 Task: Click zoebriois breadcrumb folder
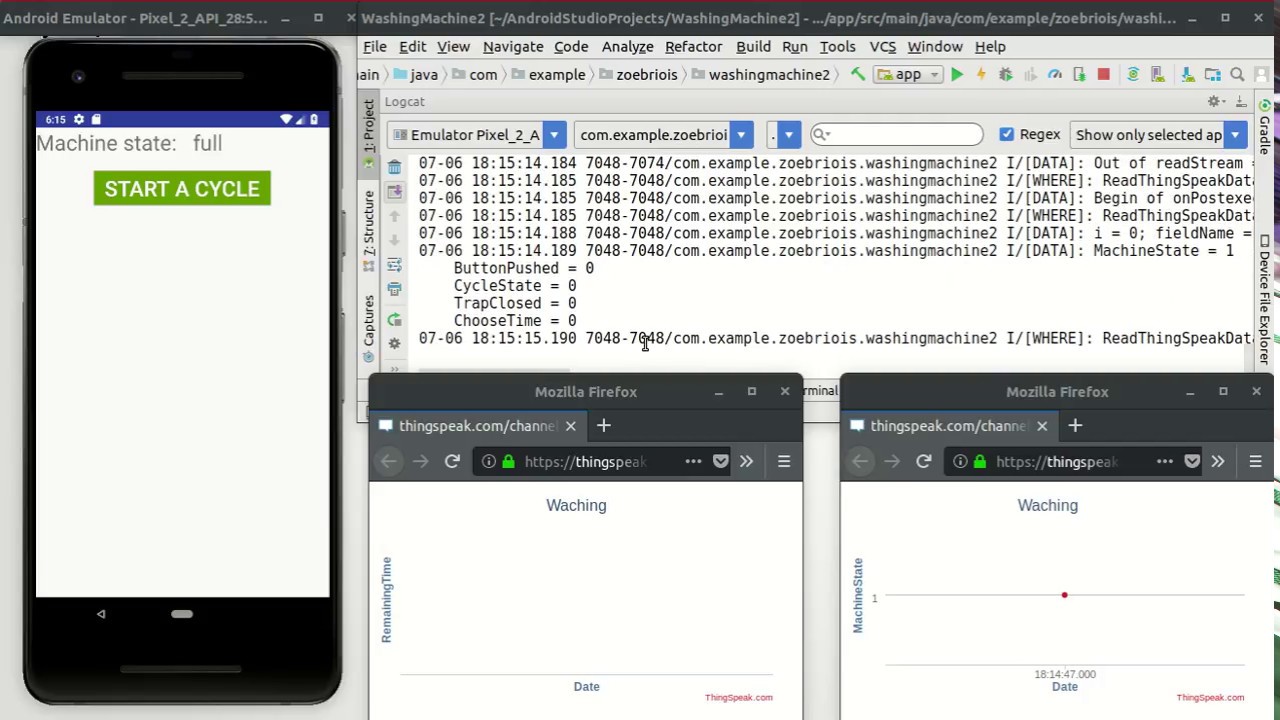(x=638, y=75)
